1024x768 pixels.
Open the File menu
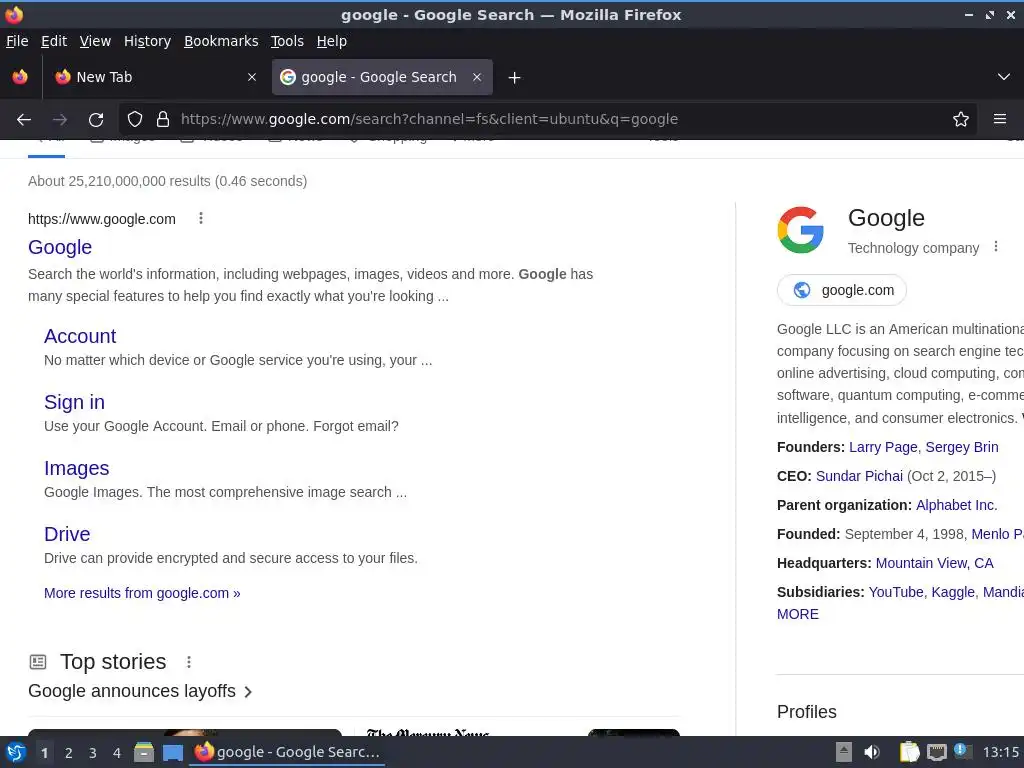coord(17,41)
